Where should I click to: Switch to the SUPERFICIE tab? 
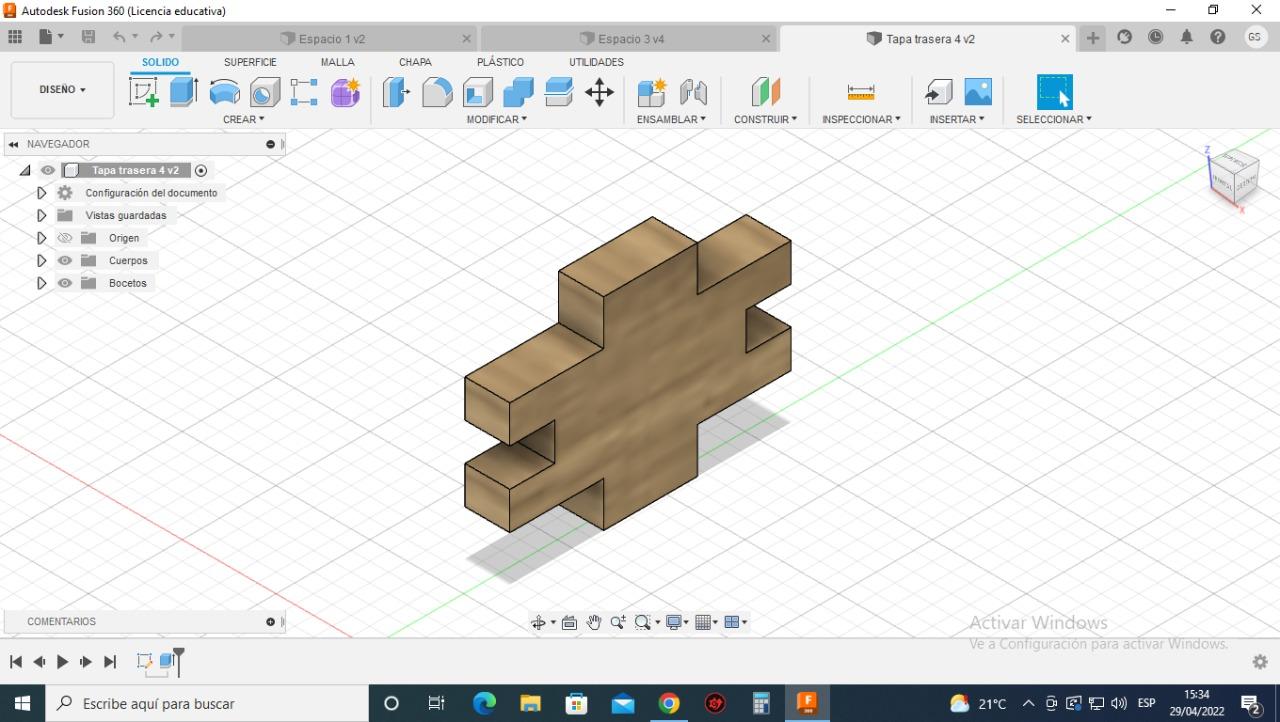tap(250, 62)
